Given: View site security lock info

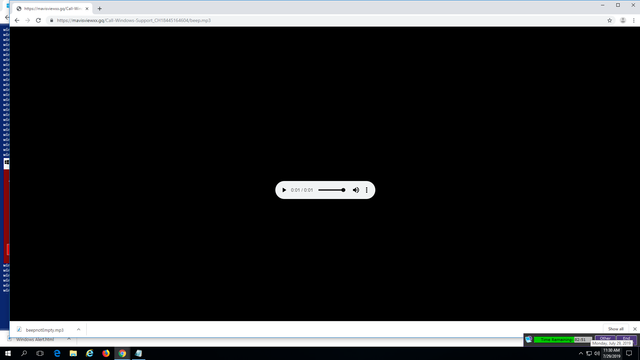Looking at the screenshot, I should [51, 20].
